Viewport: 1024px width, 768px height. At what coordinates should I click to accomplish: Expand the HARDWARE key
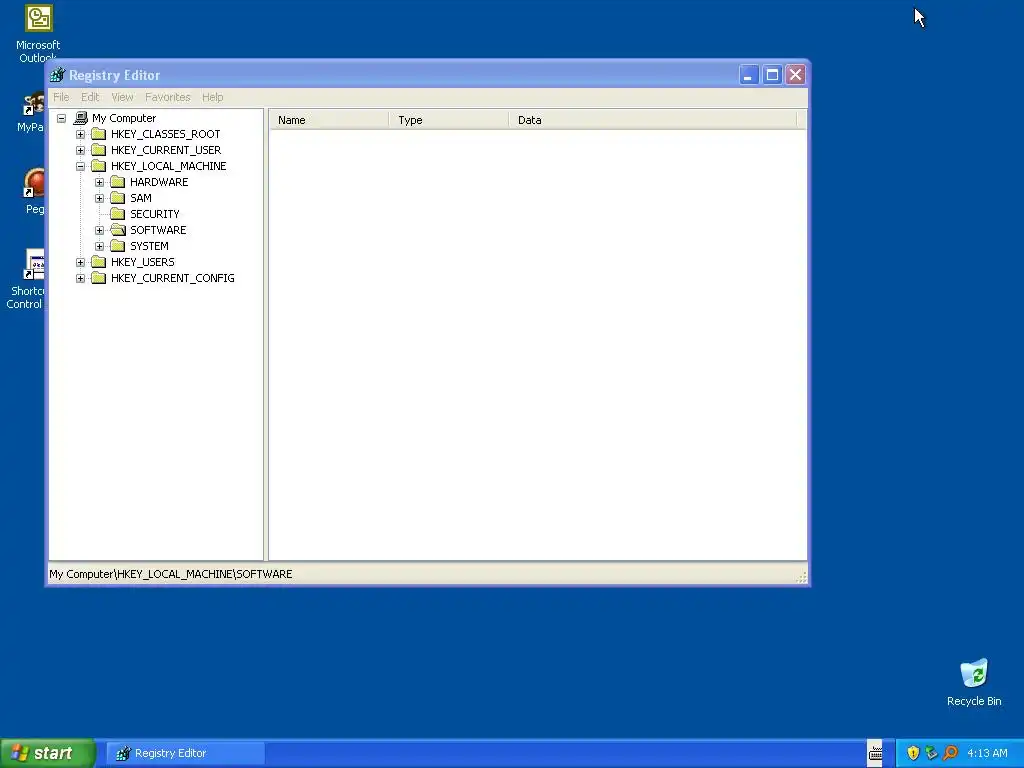tap(99, 182)
